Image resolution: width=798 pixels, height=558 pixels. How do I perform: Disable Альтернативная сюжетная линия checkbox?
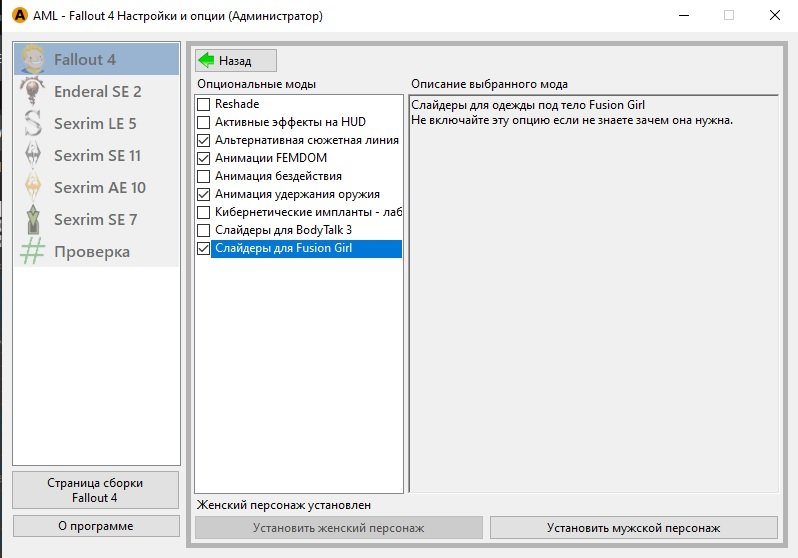coord(204,140)
